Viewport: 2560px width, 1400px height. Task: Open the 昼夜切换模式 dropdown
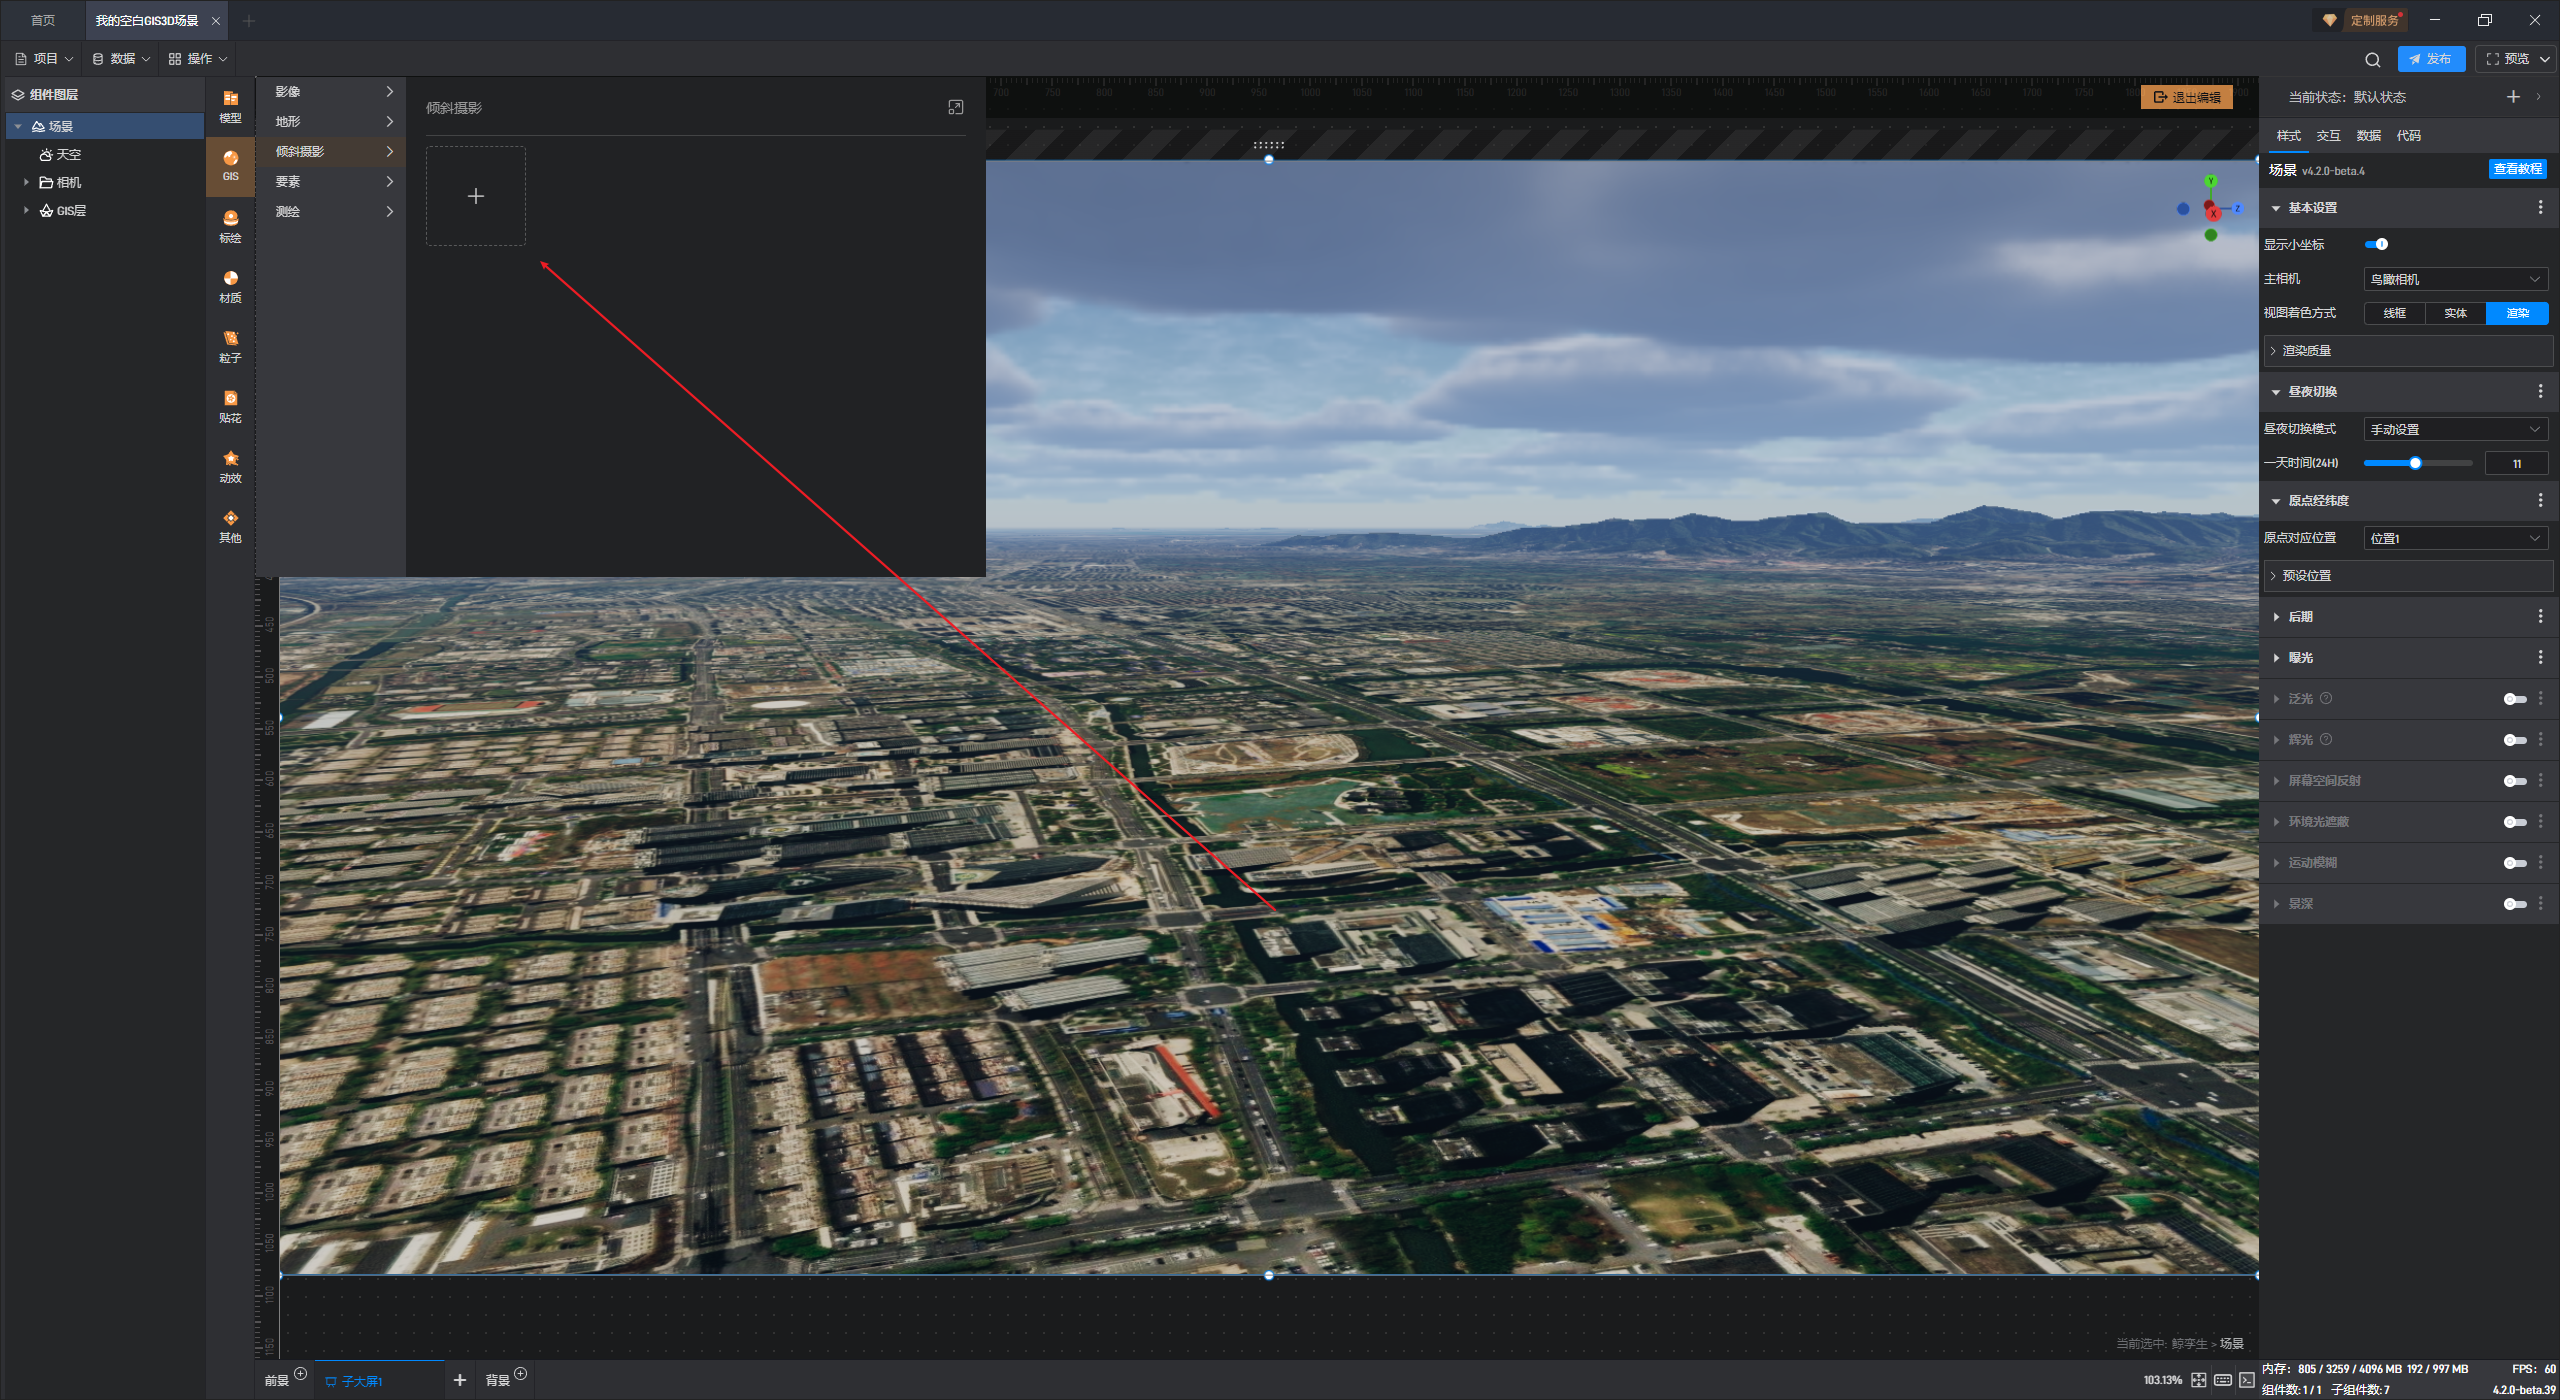click(2455, 429)
